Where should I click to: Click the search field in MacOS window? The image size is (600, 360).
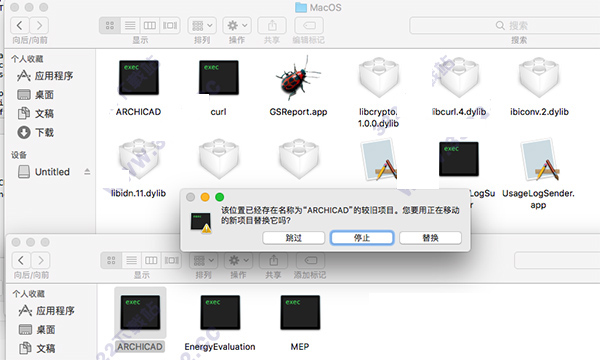pos(505,26)
